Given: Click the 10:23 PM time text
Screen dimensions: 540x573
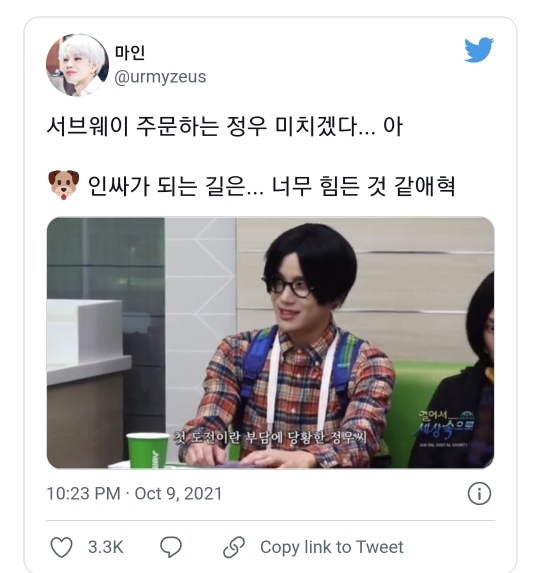Looking at the screenshot, I should [x=84, y=494].
